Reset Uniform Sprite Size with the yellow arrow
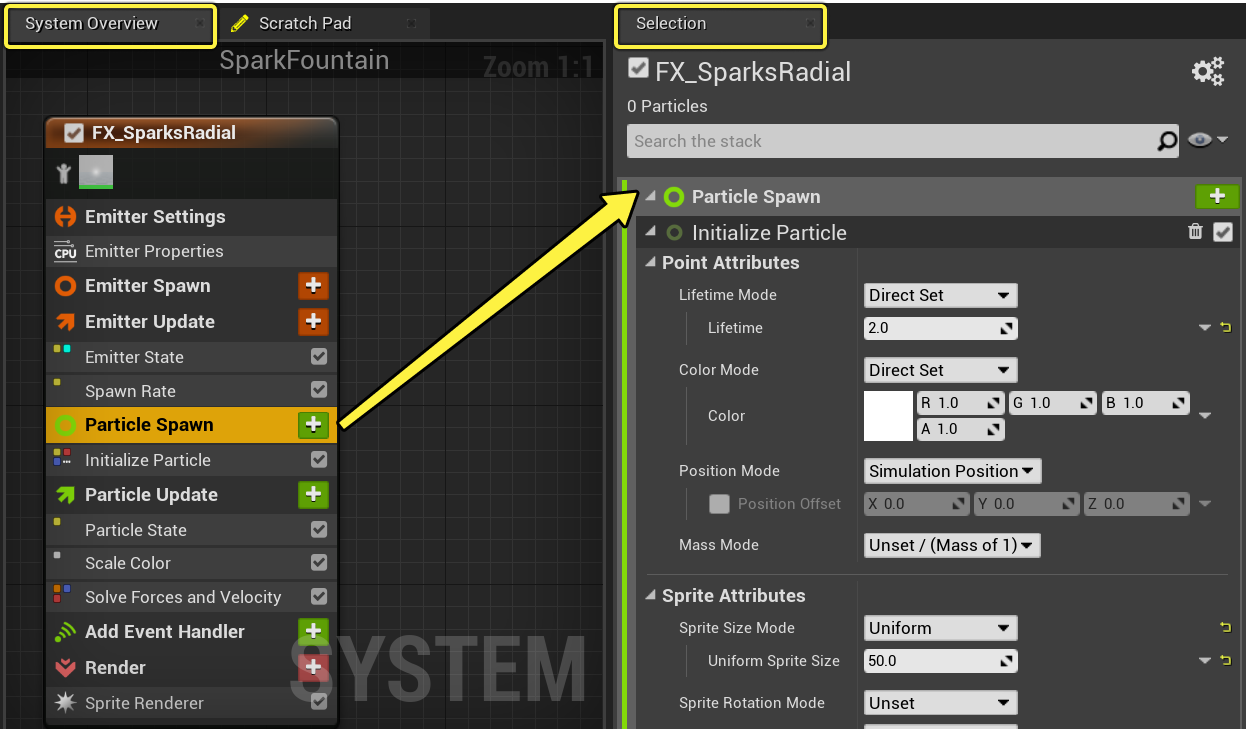 [x=1225, y=660]
